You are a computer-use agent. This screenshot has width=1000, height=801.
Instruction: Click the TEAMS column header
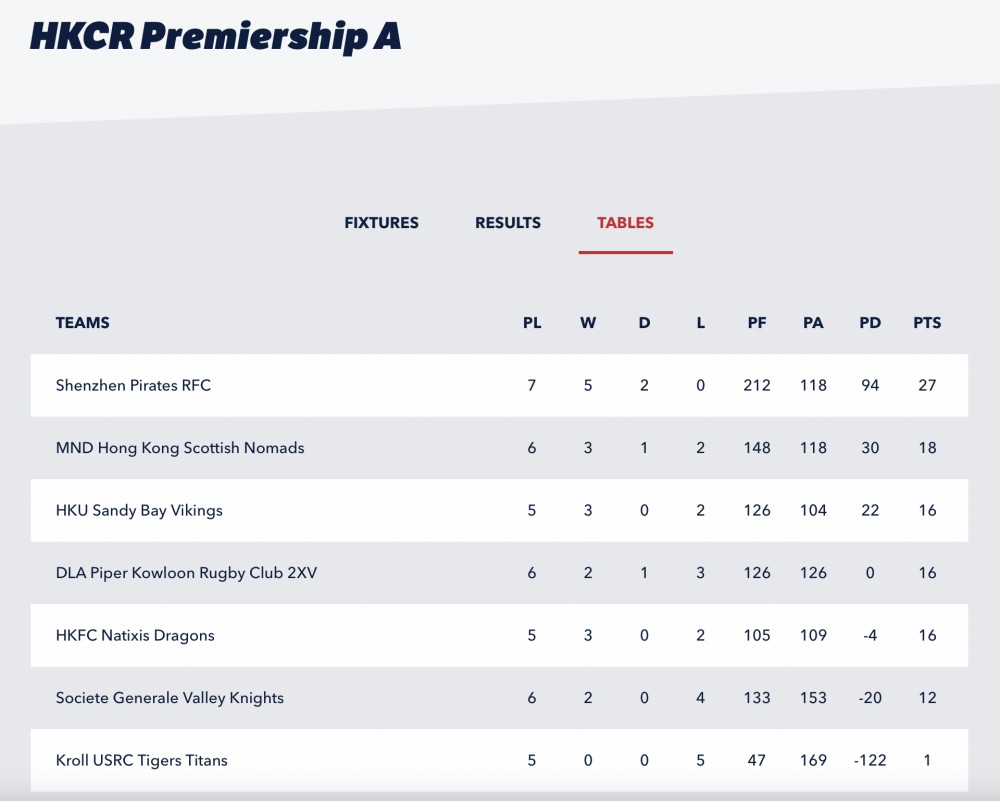tap(82, 323)
